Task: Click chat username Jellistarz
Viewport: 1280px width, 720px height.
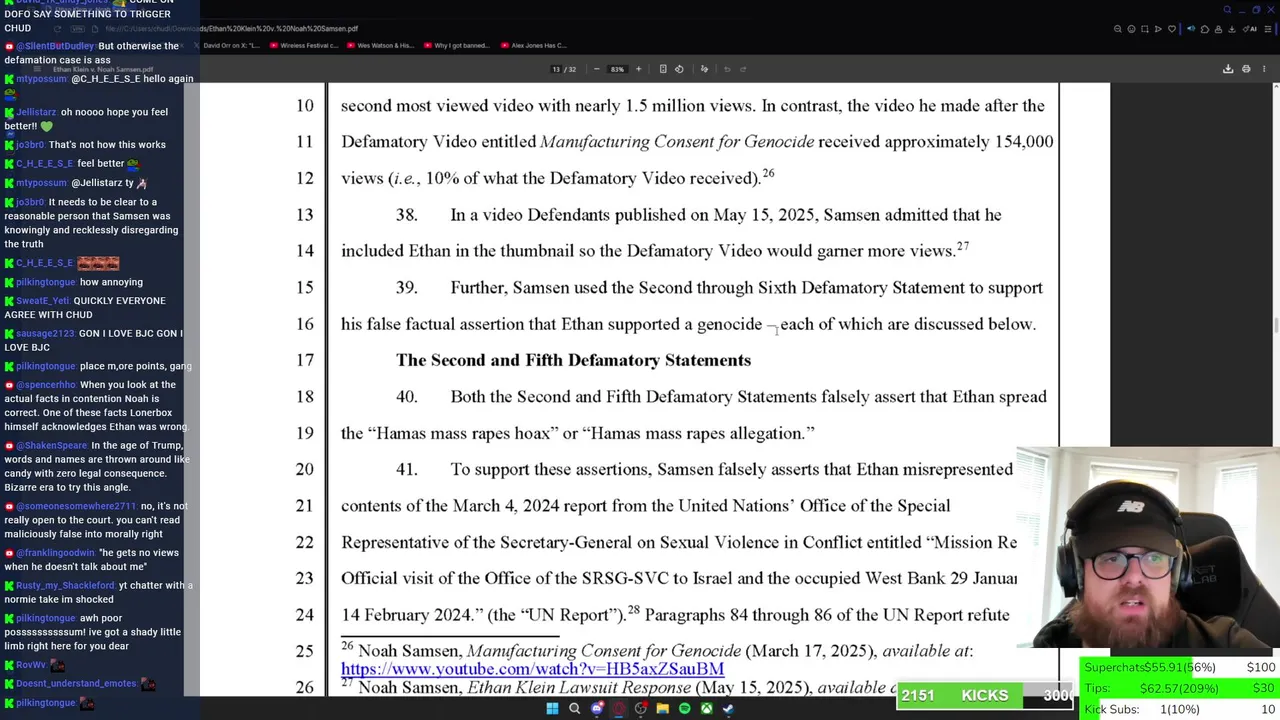Action: [x=36, y=112]
